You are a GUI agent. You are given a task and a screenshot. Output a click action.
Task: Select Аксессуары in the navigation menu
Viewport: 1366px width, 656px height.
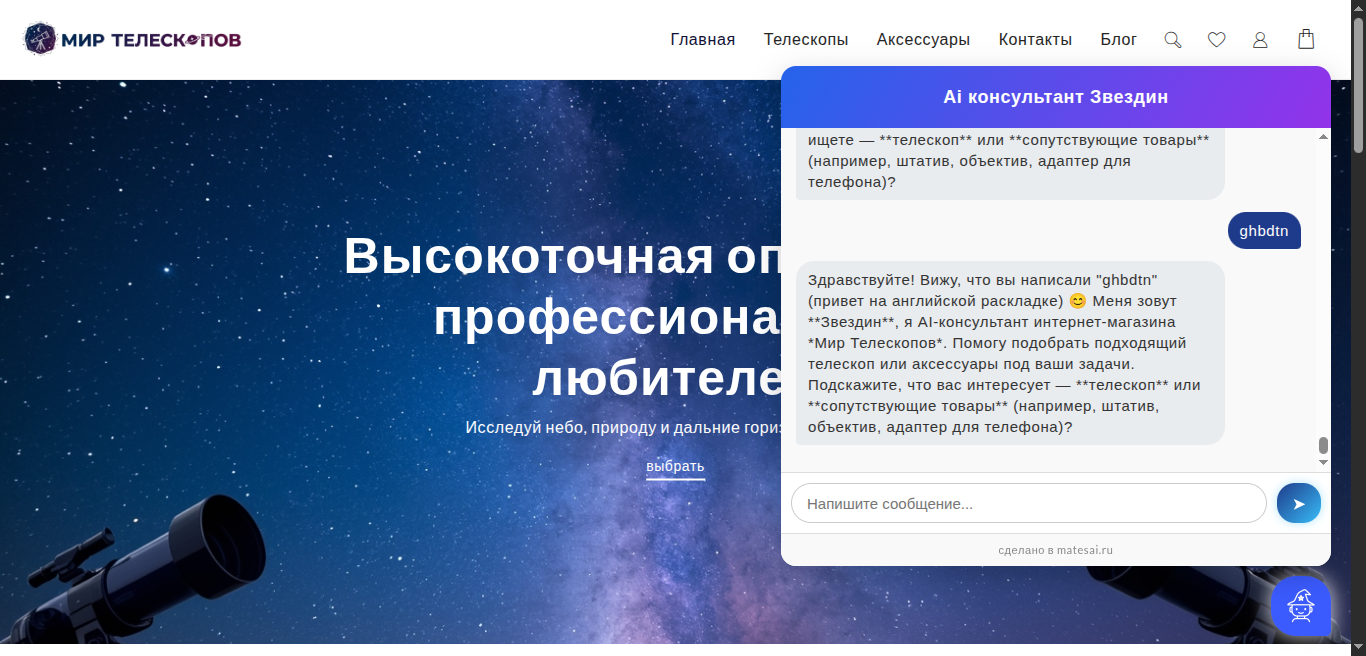(x=922, y=40)
